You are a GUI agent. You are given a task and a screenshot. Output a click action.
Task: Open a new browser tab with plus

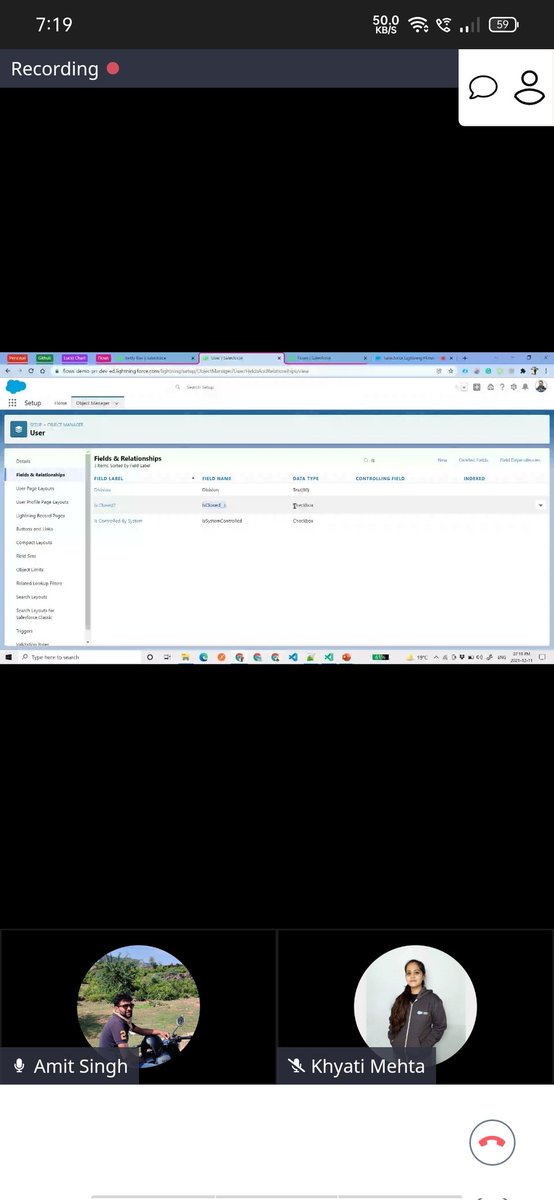[x=465, y=358]
